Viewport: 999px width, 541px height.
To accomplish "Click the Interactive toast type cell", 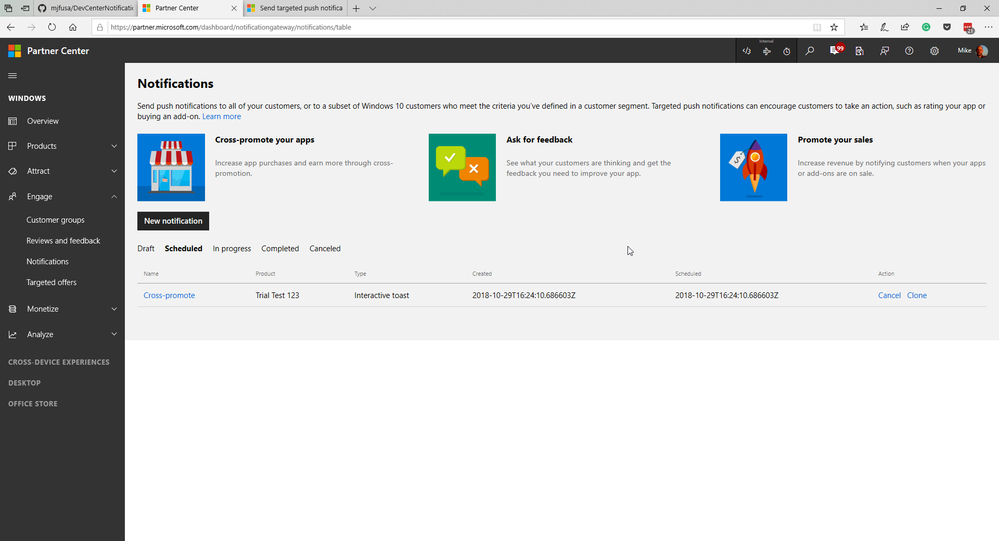I will click(382, 295).
